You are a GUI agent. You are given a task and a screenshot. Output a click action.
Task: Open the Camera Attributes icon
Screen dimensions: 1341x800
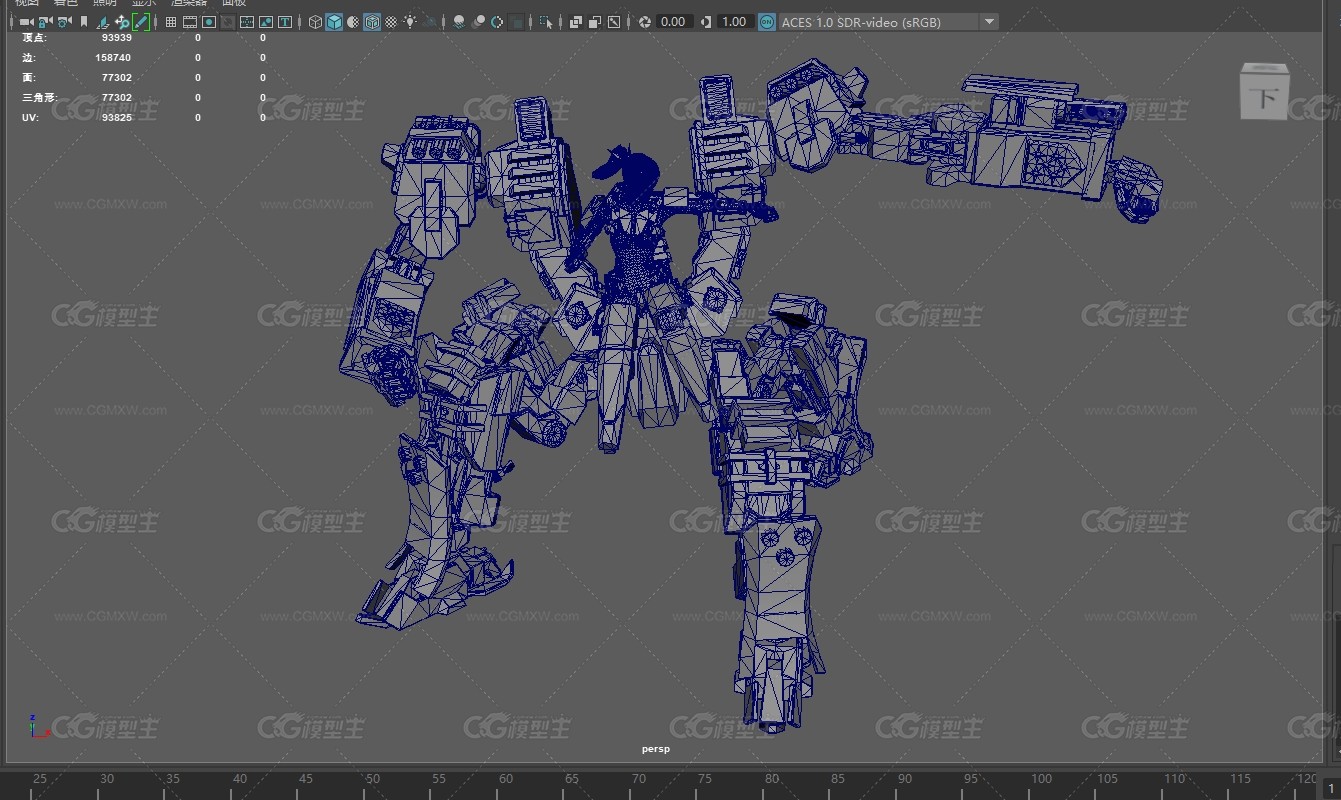point(64,22)
